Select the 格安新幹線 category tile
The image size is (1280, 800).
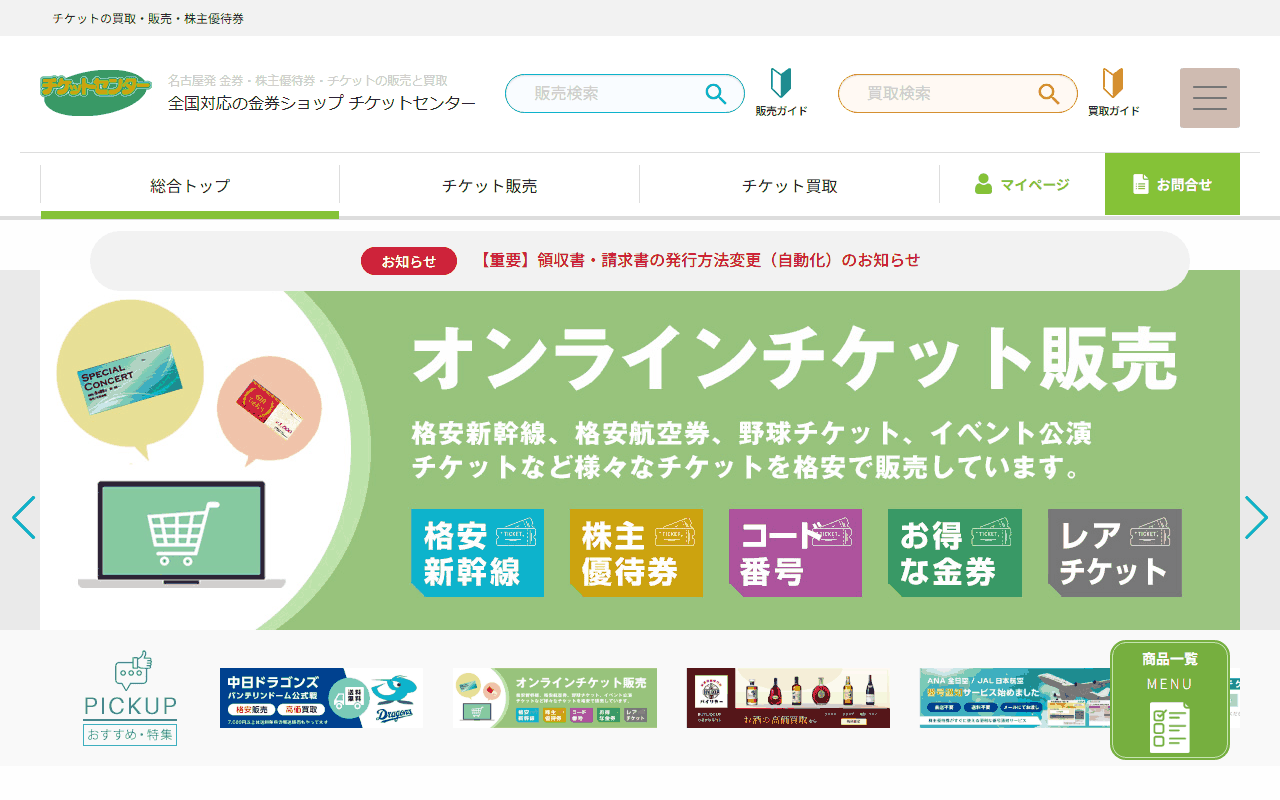point(477,553)
